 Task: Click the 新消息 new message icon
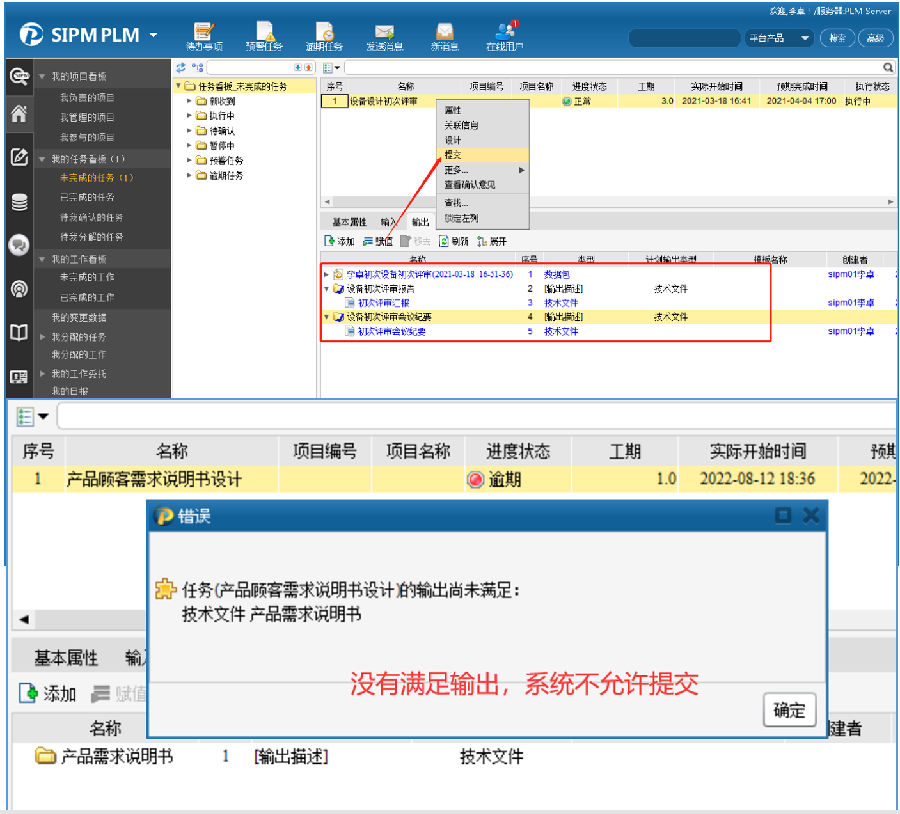tap(444, 36)
